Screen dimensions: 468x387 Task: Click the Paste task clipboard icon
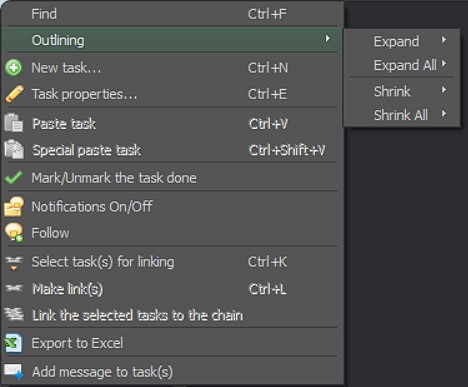[14, 123]
